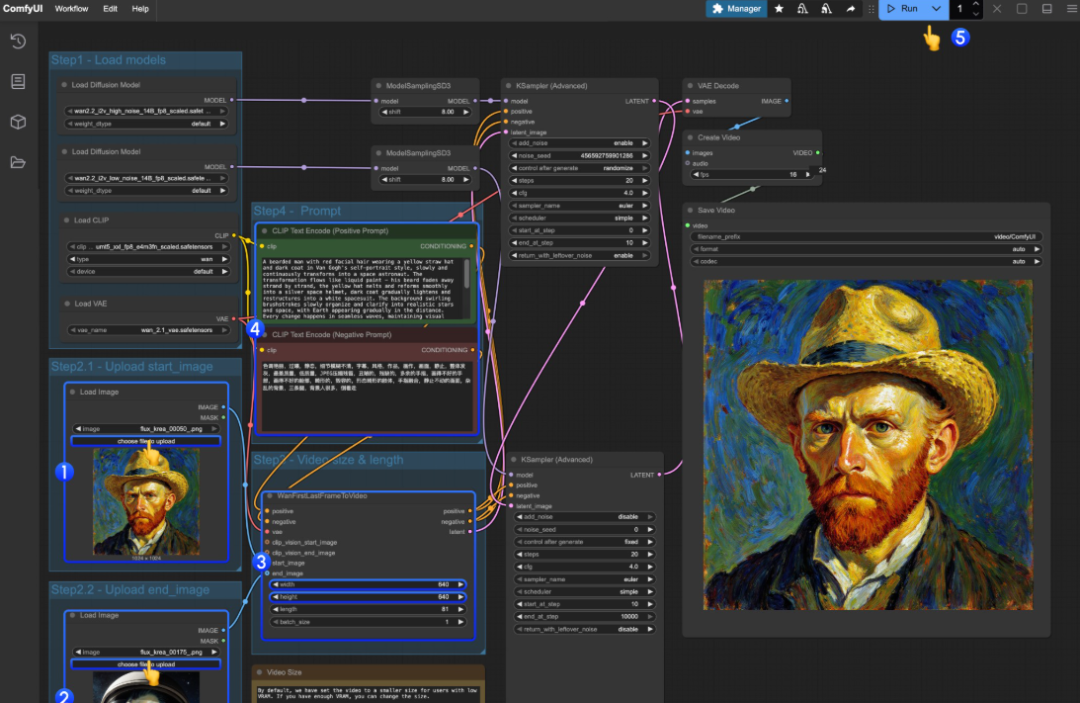Open the queue history panel in the sidebar
Image resolution: width=1080 pixels, height=703 pixels.
pos(18,41)
